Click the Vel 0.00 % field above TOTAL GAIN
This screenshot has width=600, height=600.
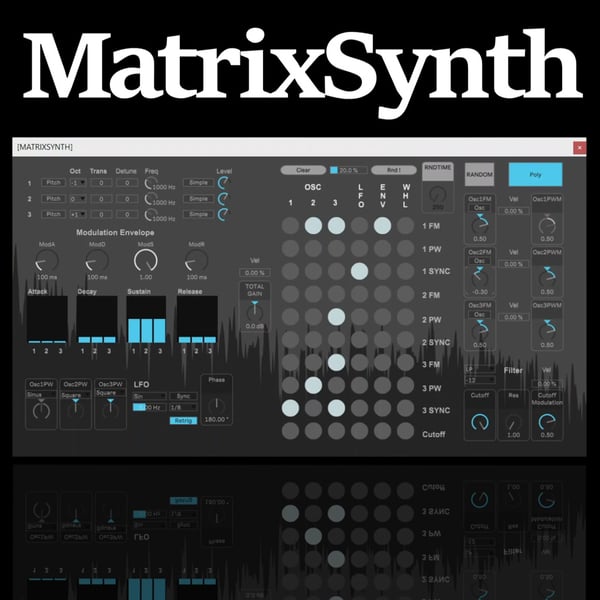[x=254, y=273]
